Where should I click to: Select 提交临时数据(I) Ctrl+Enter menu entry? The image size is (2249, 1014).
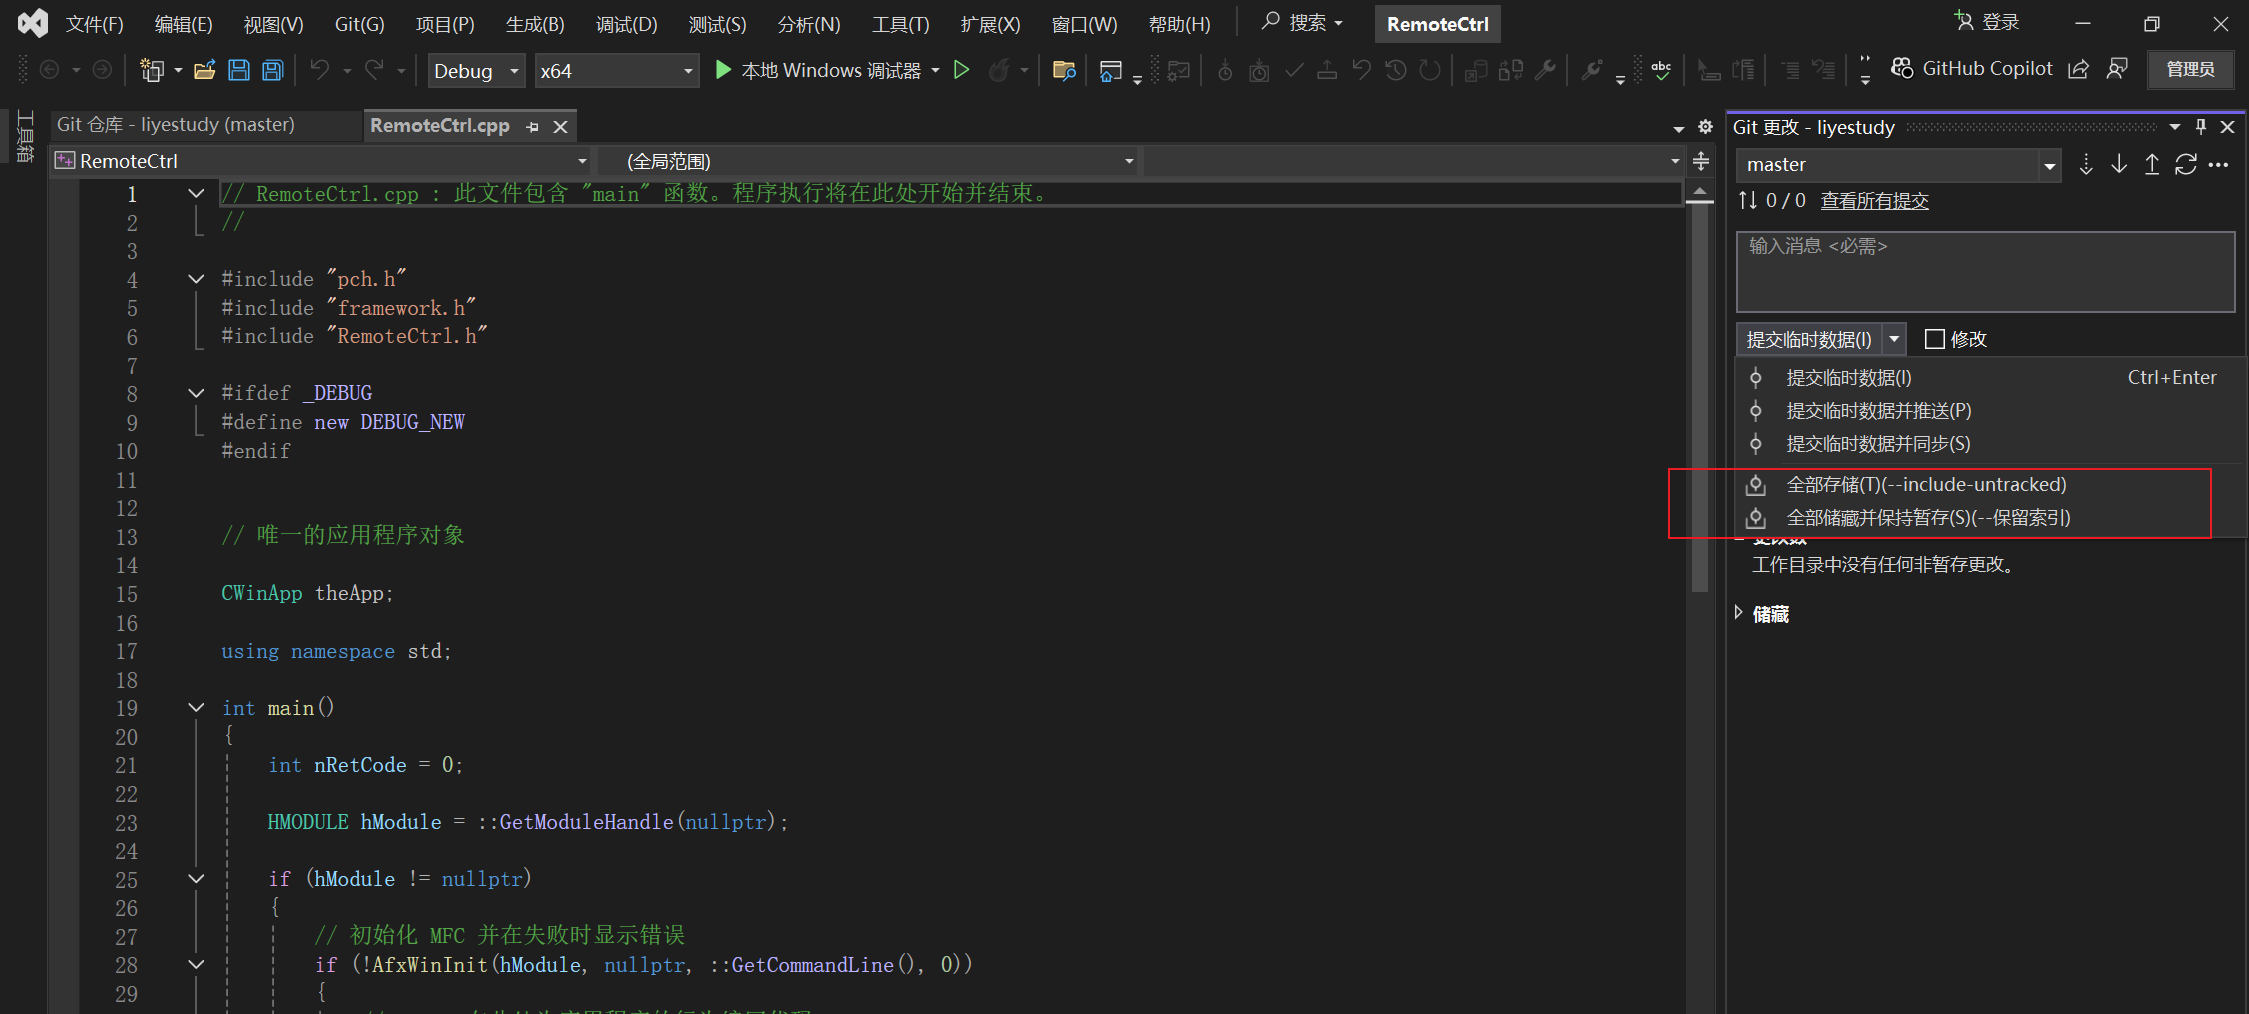tap(1989, 378)
